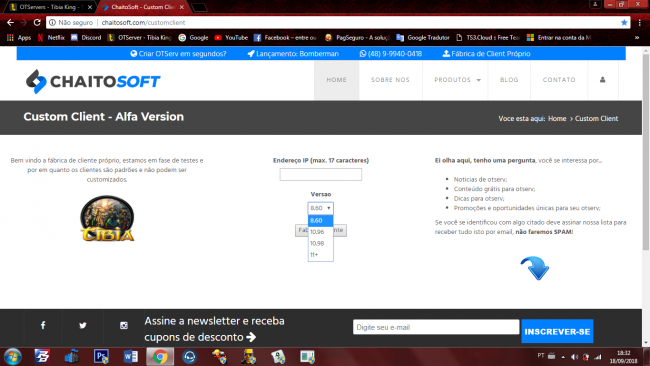Click the Facebook icon in footer
Image resolution: width=650 pixels, height=366 pixels.
point(43,325)
